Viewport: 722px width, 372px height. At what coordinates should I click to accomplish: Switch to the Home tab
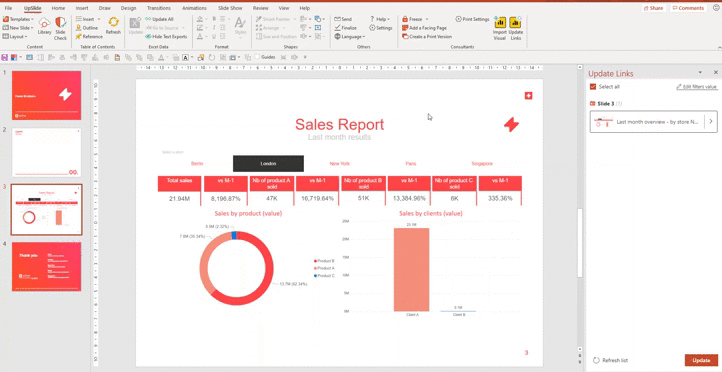(x=58, y=8)
